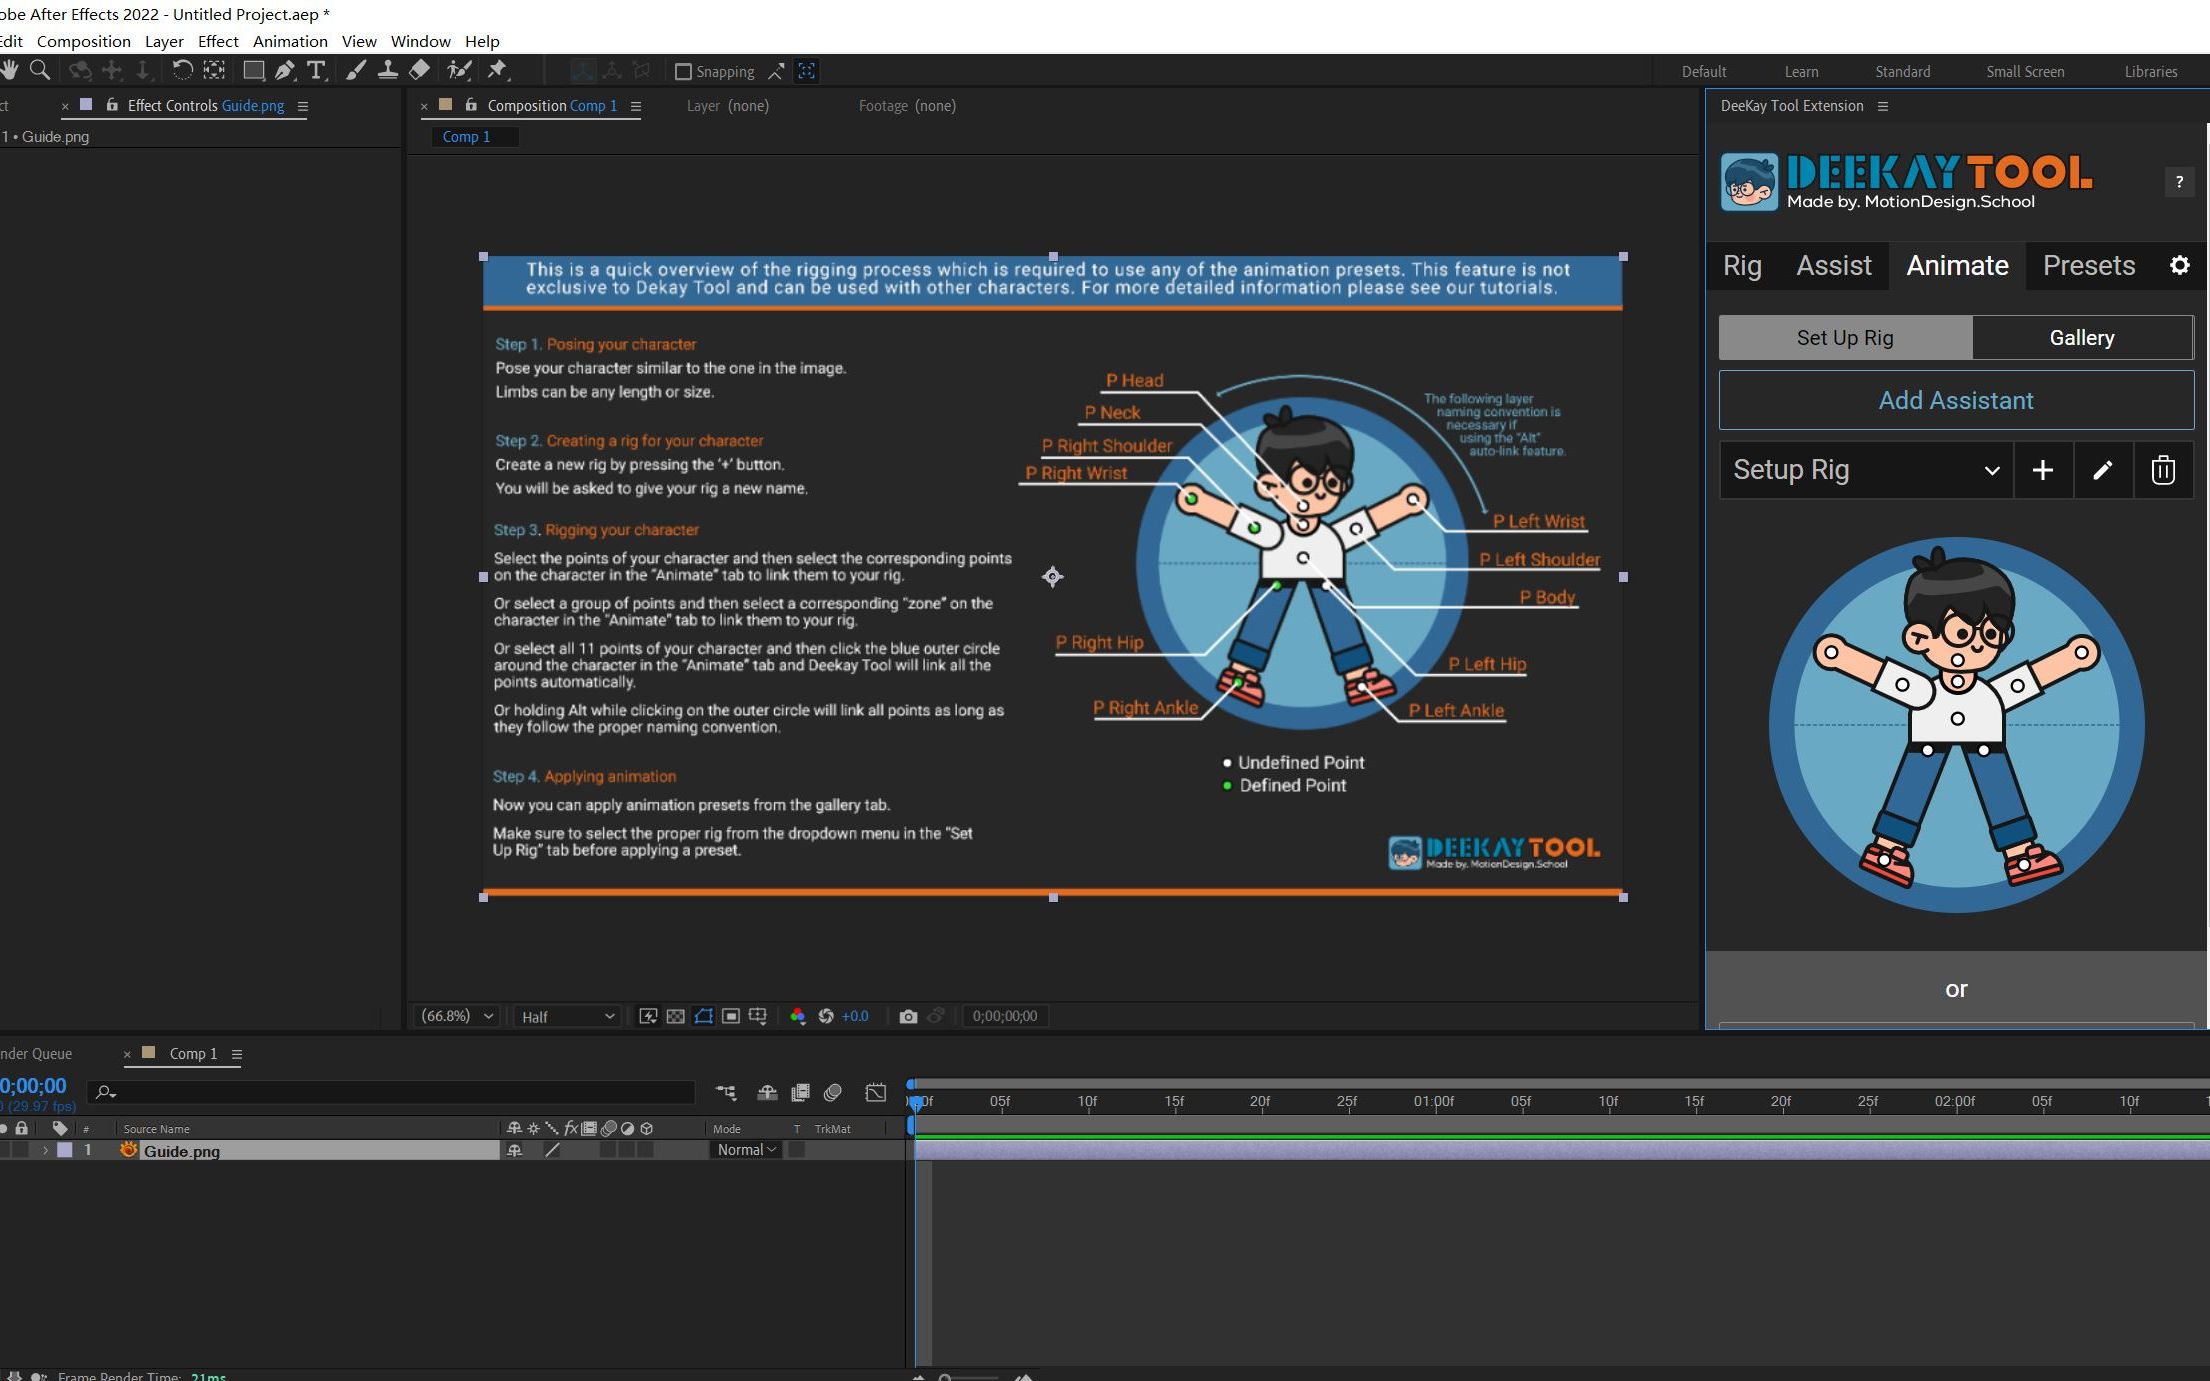Choose the Eraser tool
Viewport: 2210px width, 1381px height.
(x=420, y=70)
